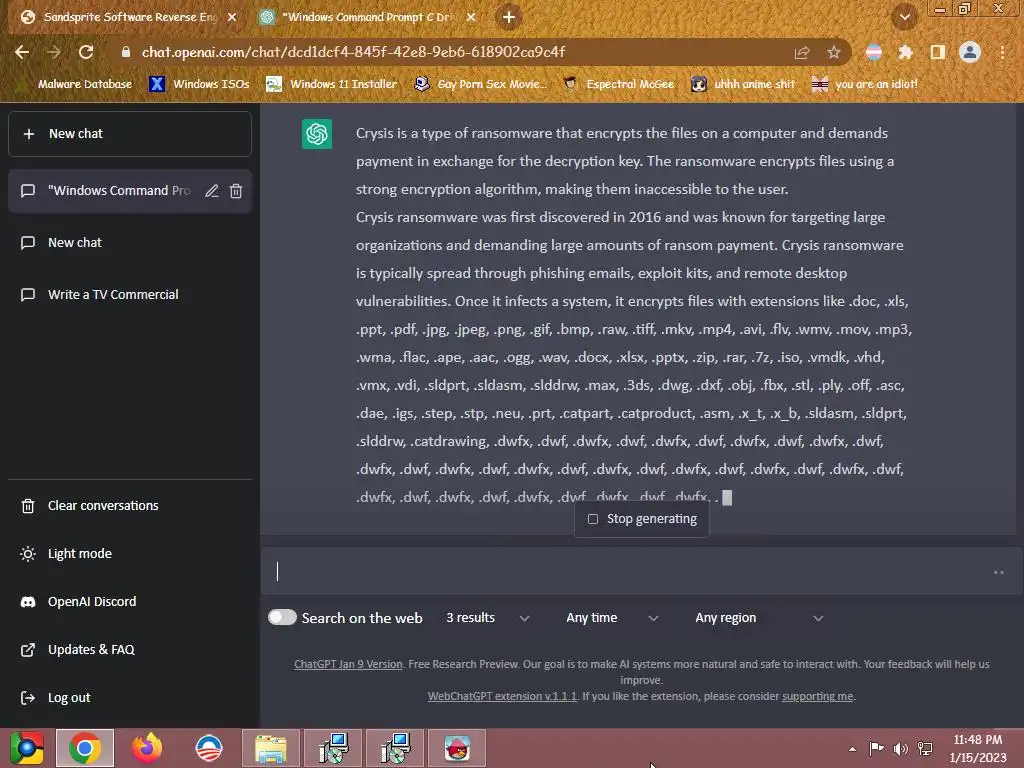The height and width of the screenshot is (768, 1024).
Task: Toggle the Search on the web switch
Action: (282, 617)
